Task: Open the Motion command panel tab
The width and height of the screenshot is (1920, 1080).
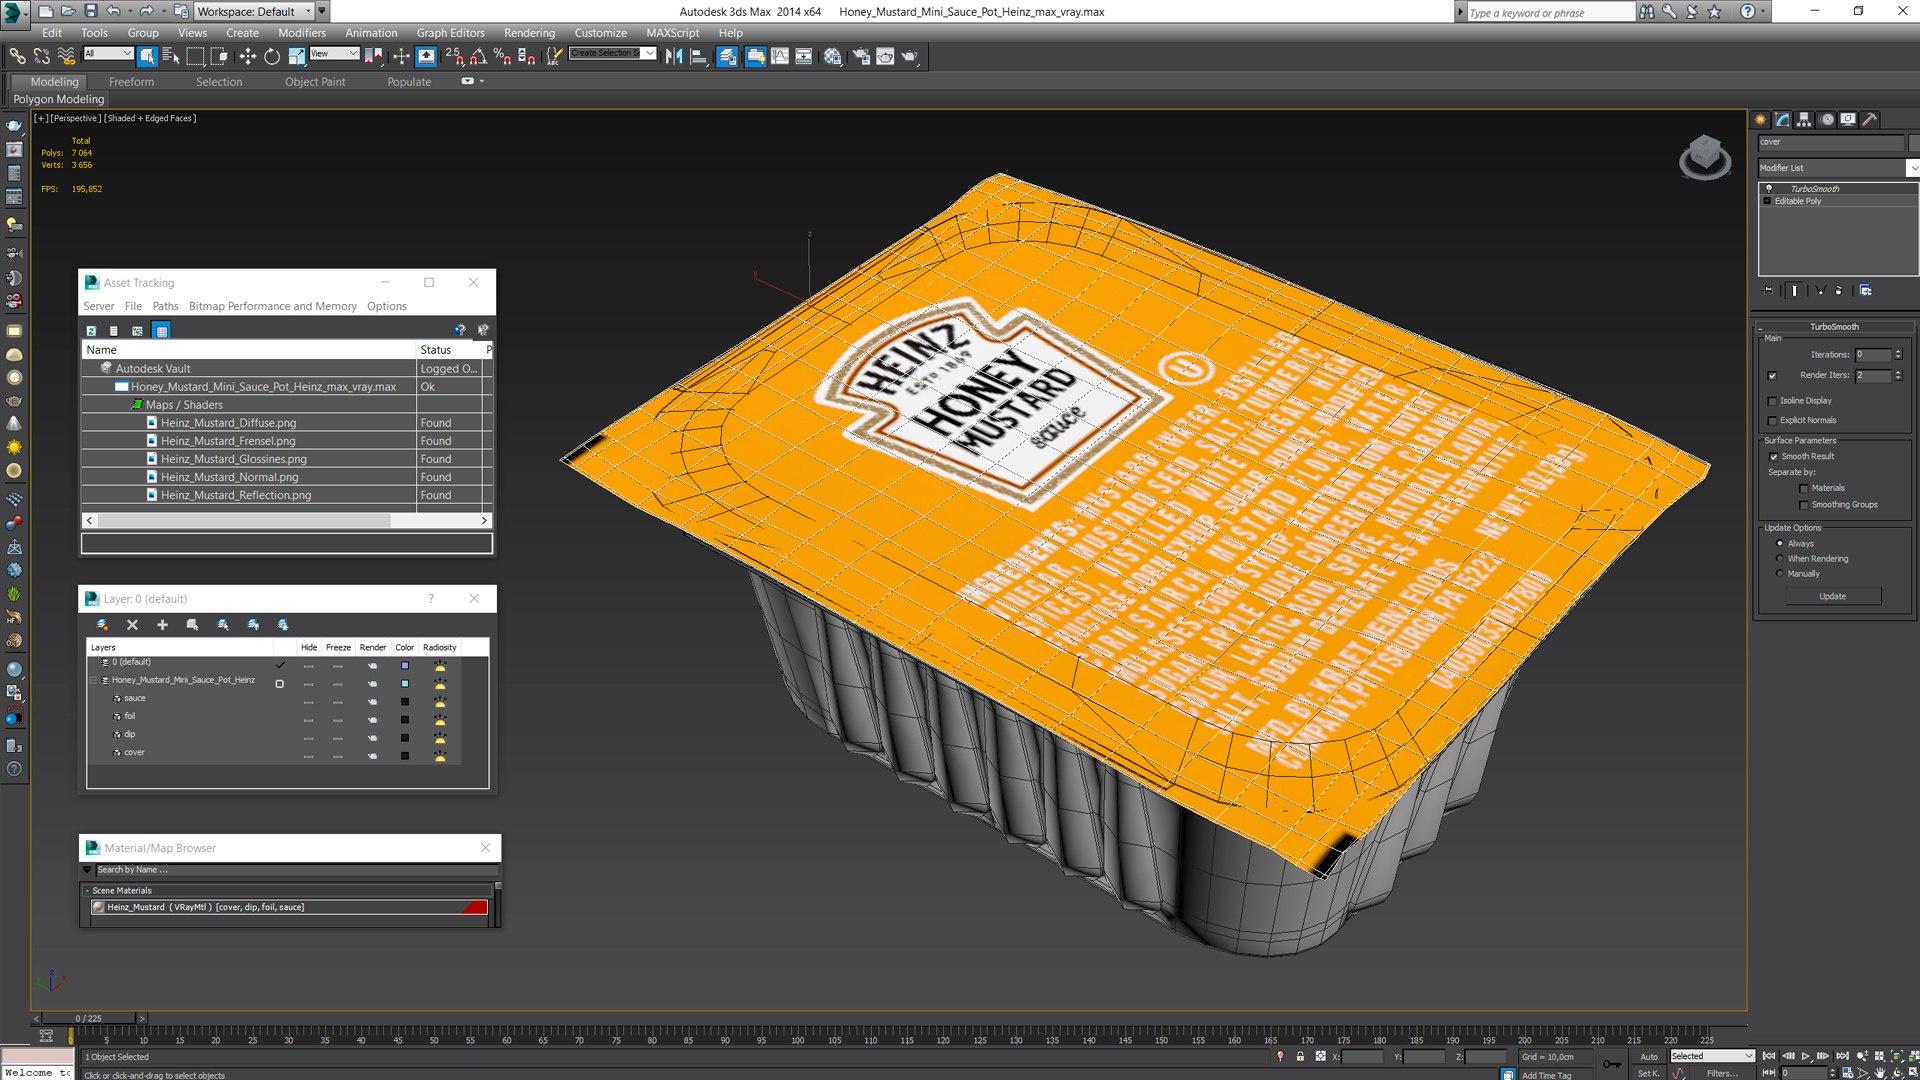Action: click(1827, 119)
